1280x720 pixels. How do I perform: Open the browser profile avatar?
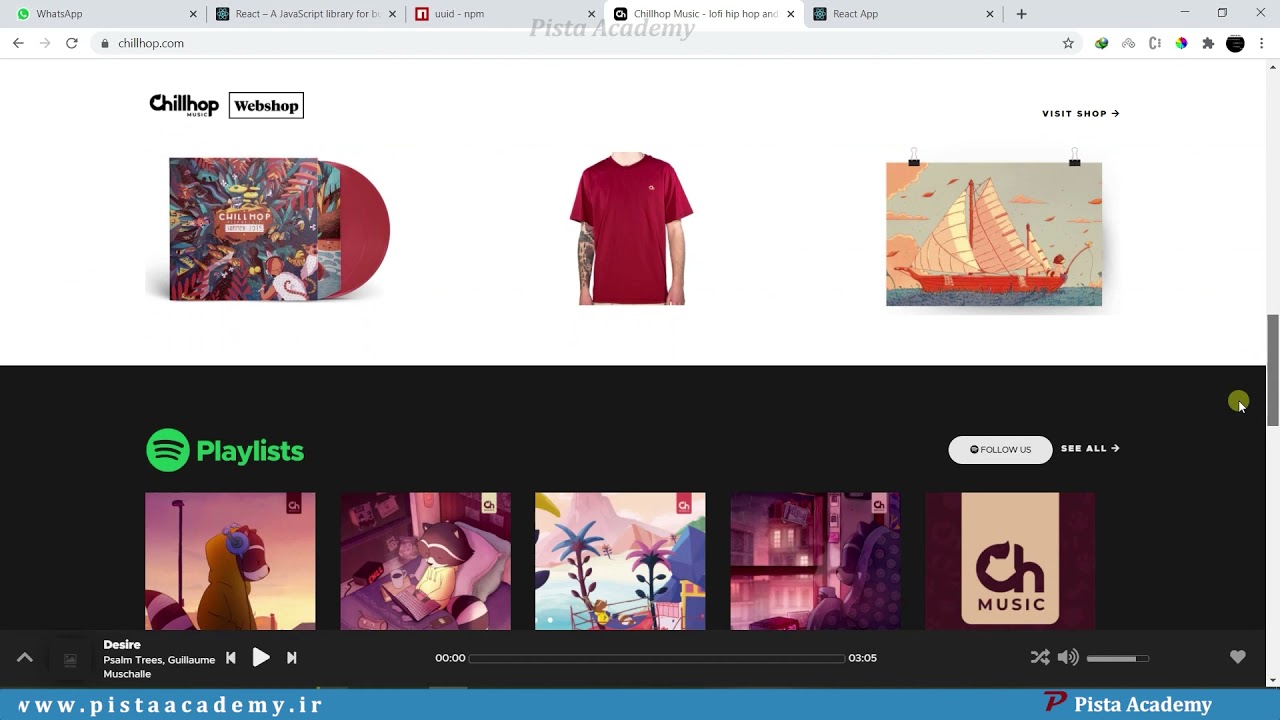[x=1235, y=43]
